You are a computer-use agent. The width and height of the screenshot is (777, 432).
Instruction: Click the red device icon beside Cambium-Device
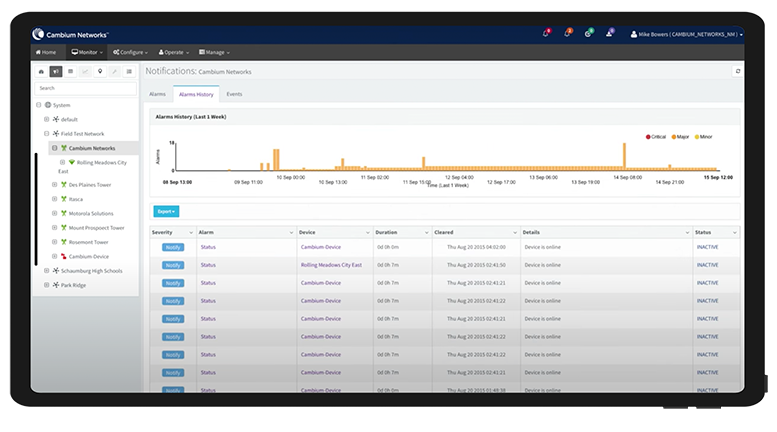pyautogui.click(x=64, y=257)
